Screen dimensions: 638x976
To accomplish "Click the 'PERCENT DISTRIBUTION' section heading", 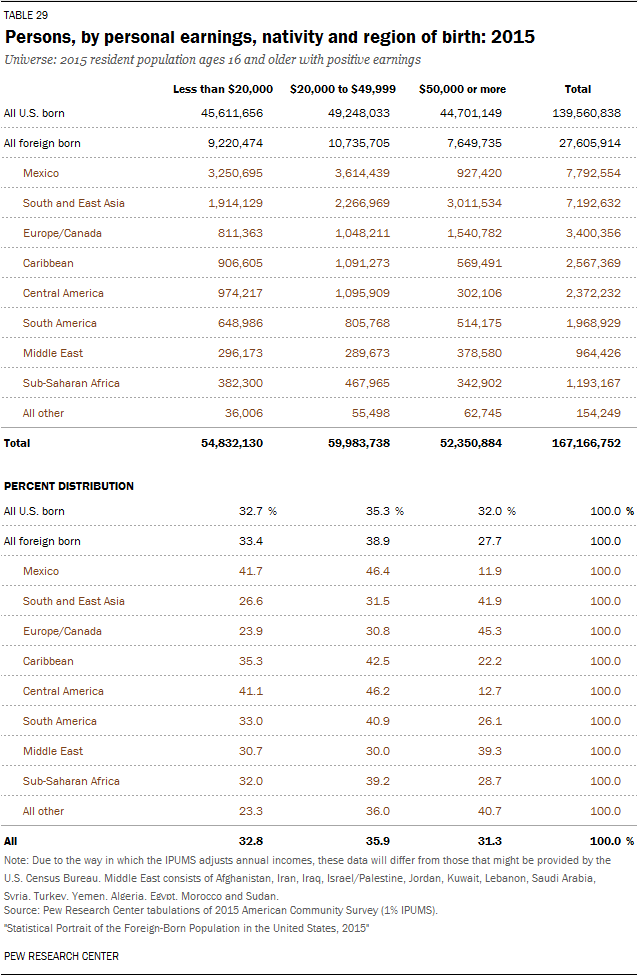I will tap(69, 486).
